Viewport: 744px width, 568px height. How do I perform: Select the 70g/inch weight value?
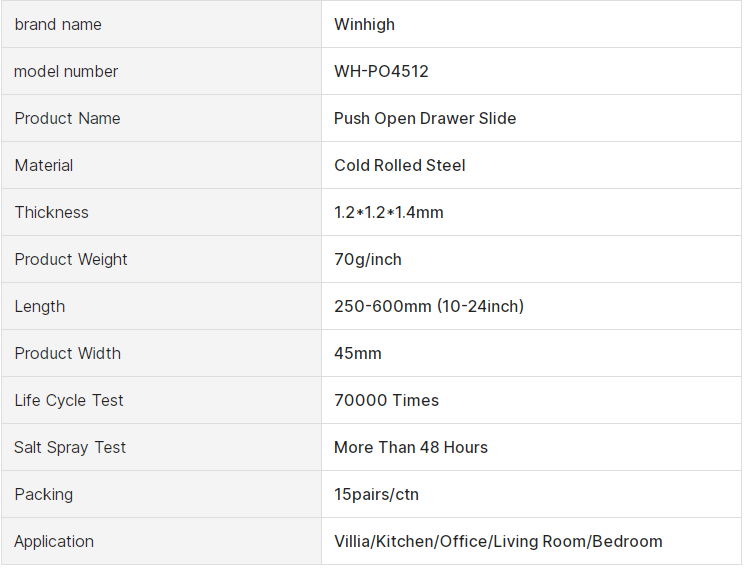point(368,259)
